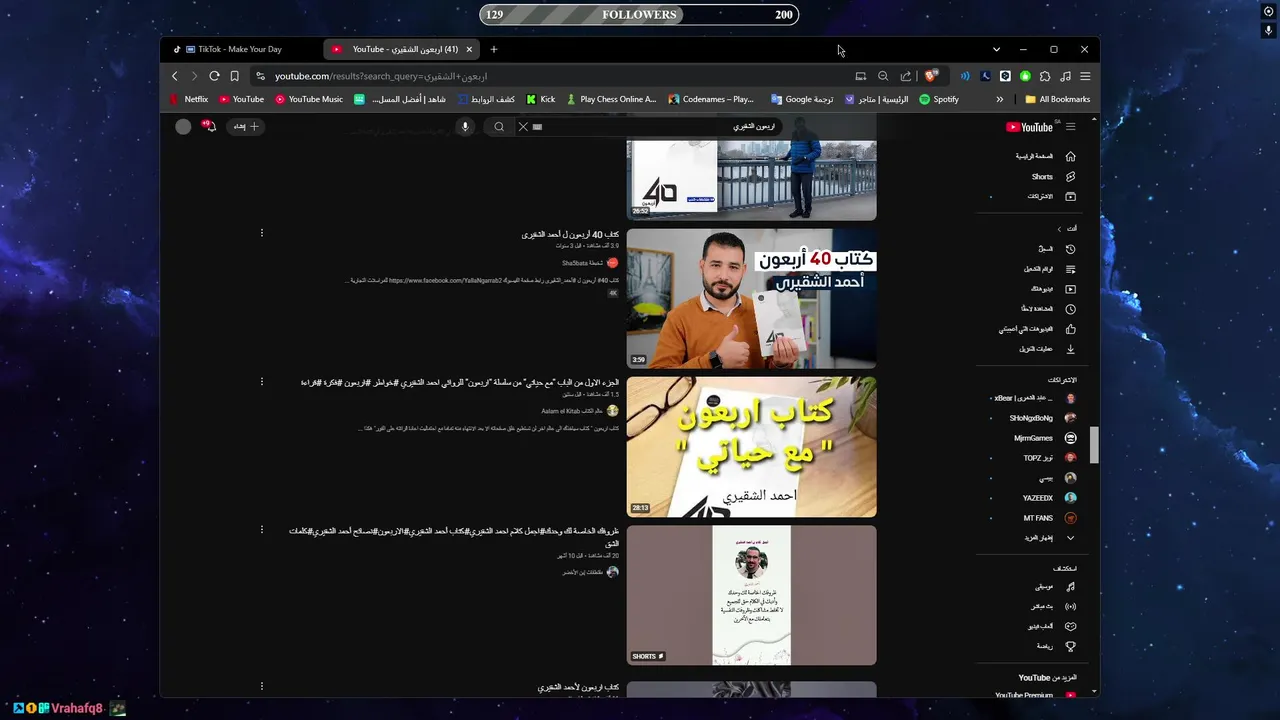Open YouTube Music bookmark

tap(309, 99)
